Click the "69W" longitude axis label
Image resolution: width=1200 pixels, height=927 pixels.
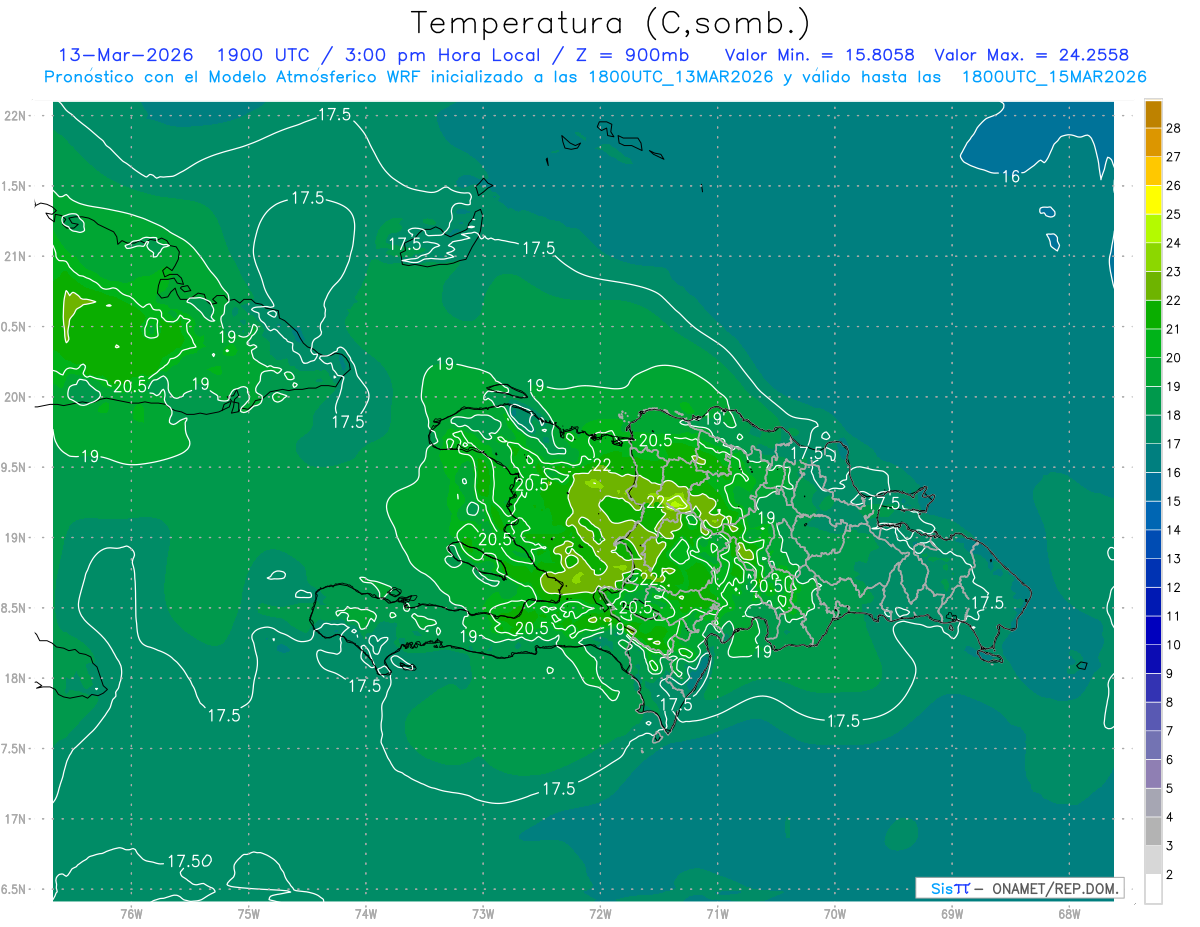(x=952, y=914)
